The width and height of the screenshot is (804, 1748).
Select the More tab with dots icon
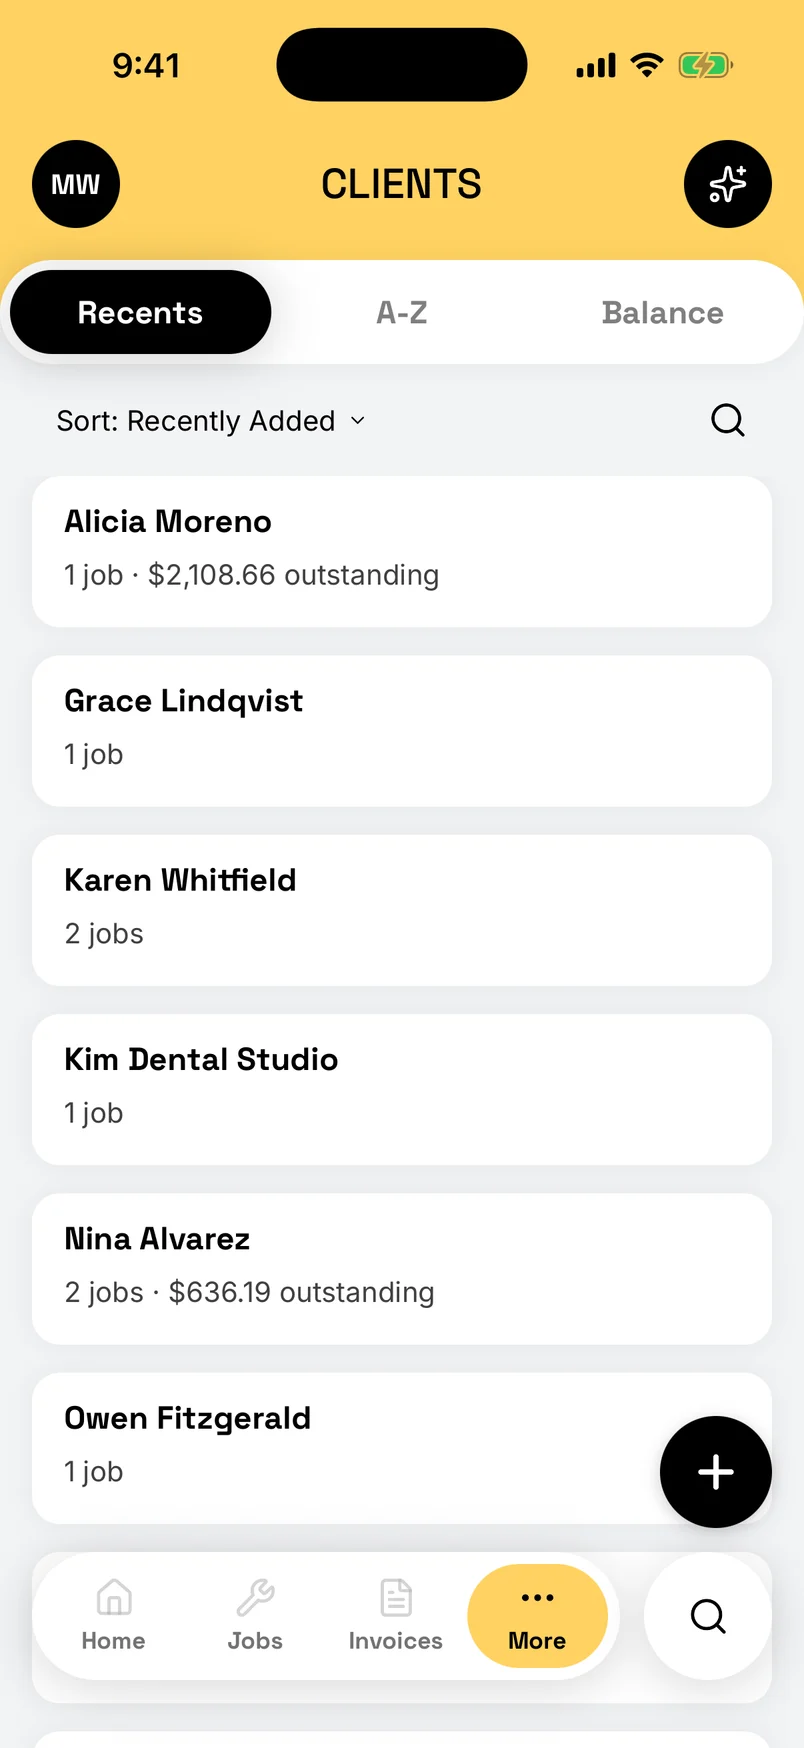537,1616
